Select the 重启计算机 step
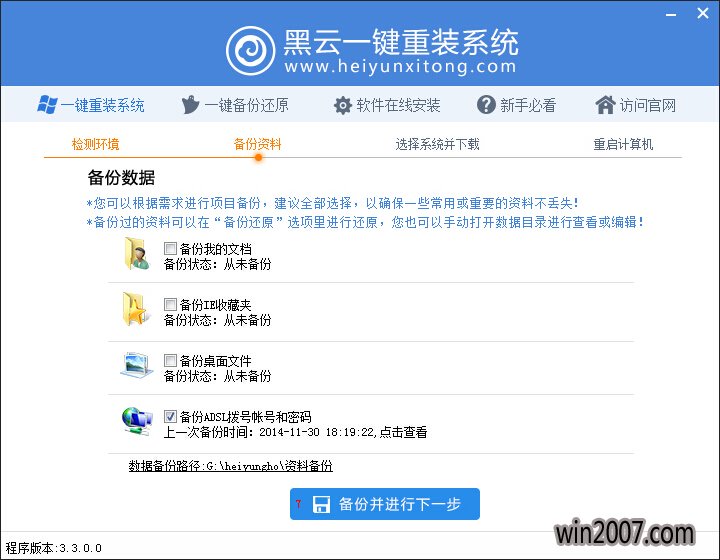 tap(623, 144)
